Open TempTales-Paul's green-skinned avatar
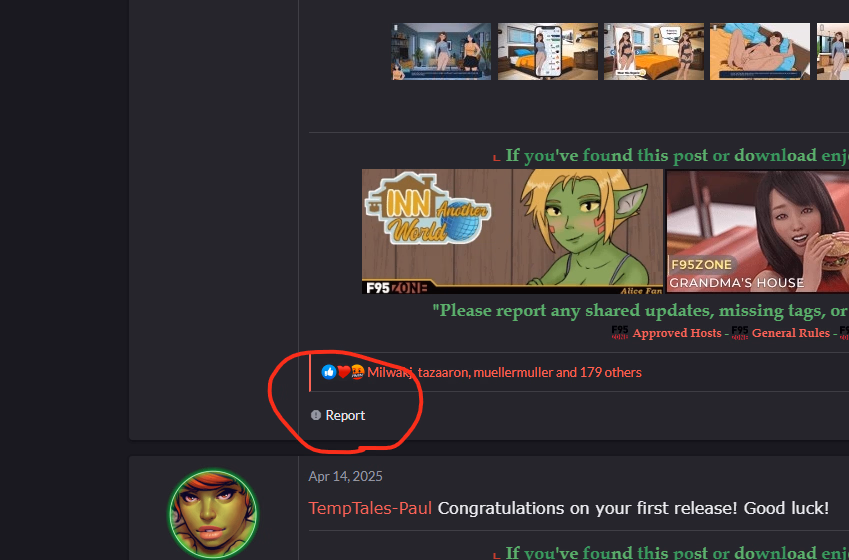Screen dimensions: 849x560 (213, 513)
